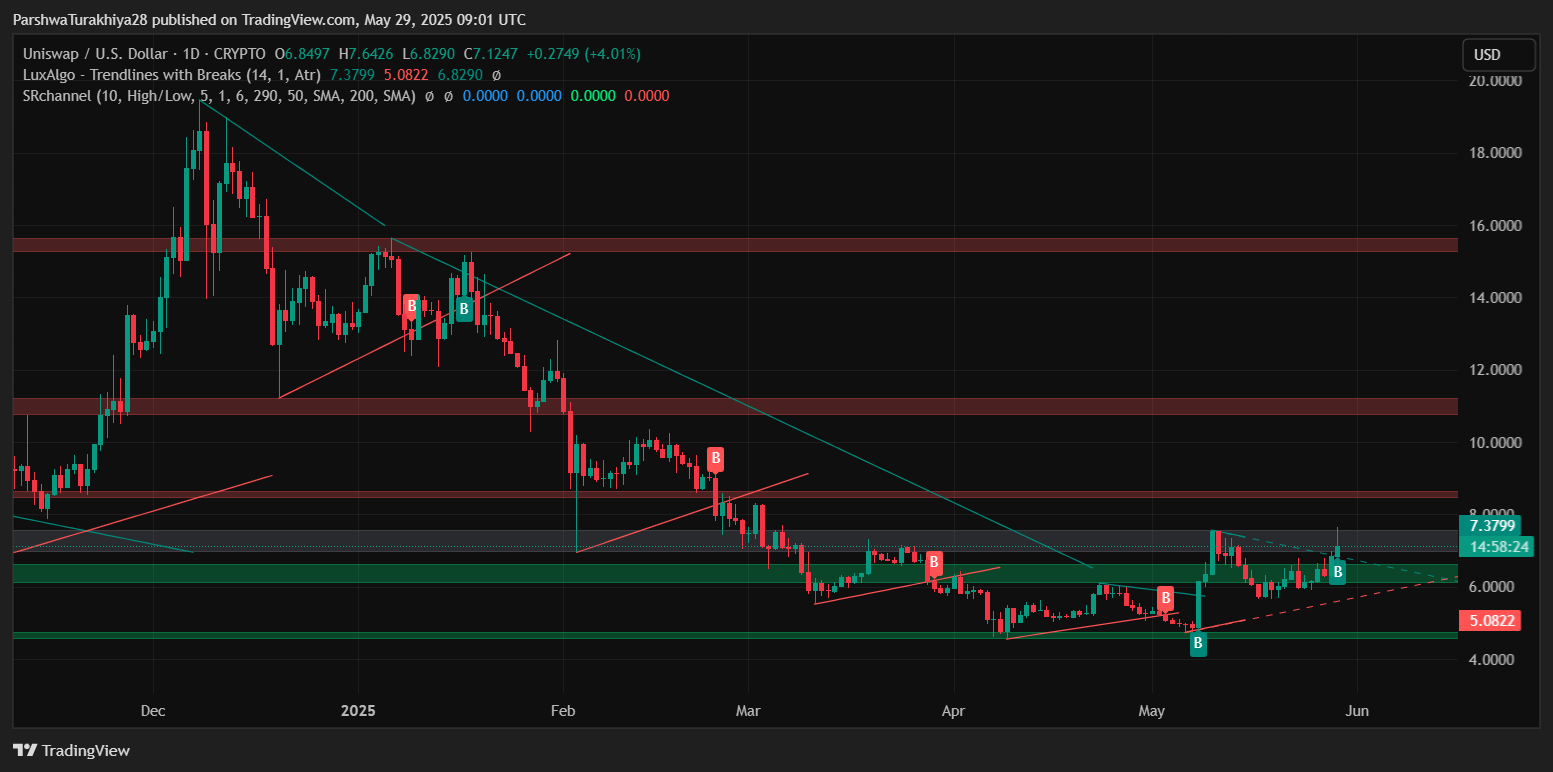
Task: Click the red 5.0822 price axis label
Action: coord(1489,621)
